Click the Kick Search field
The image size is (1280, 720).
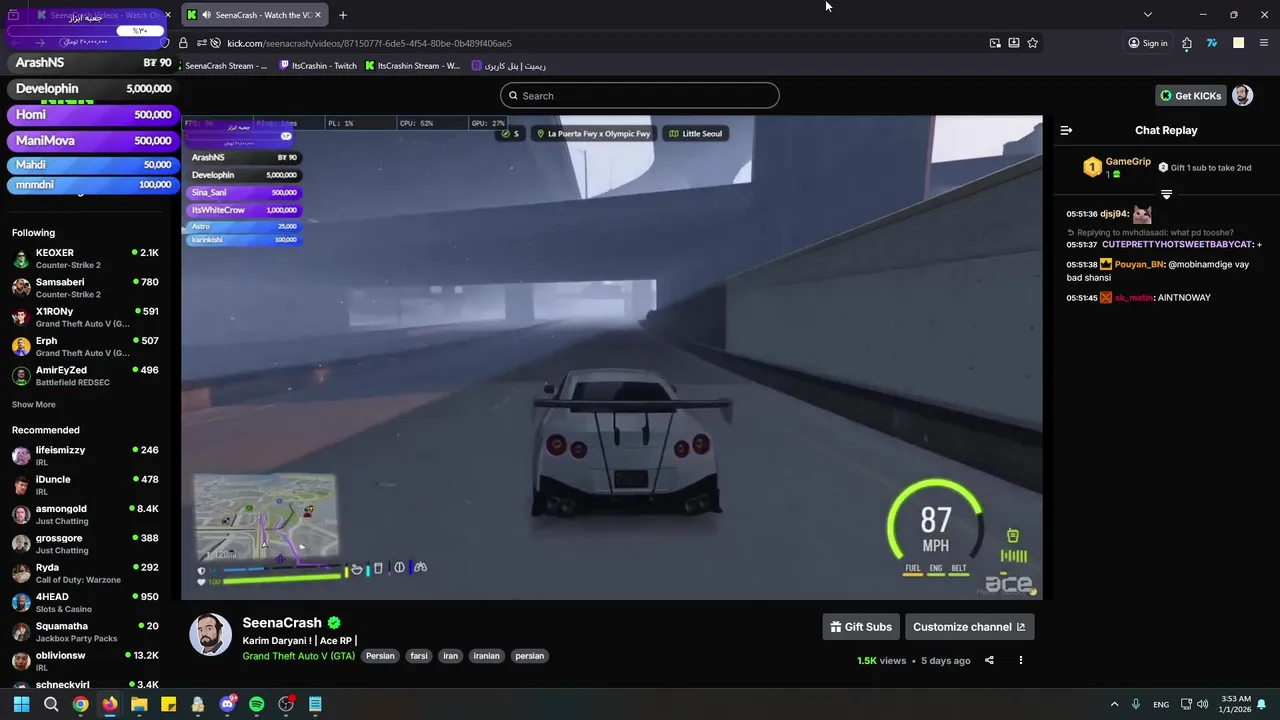(x=640, y=96)
